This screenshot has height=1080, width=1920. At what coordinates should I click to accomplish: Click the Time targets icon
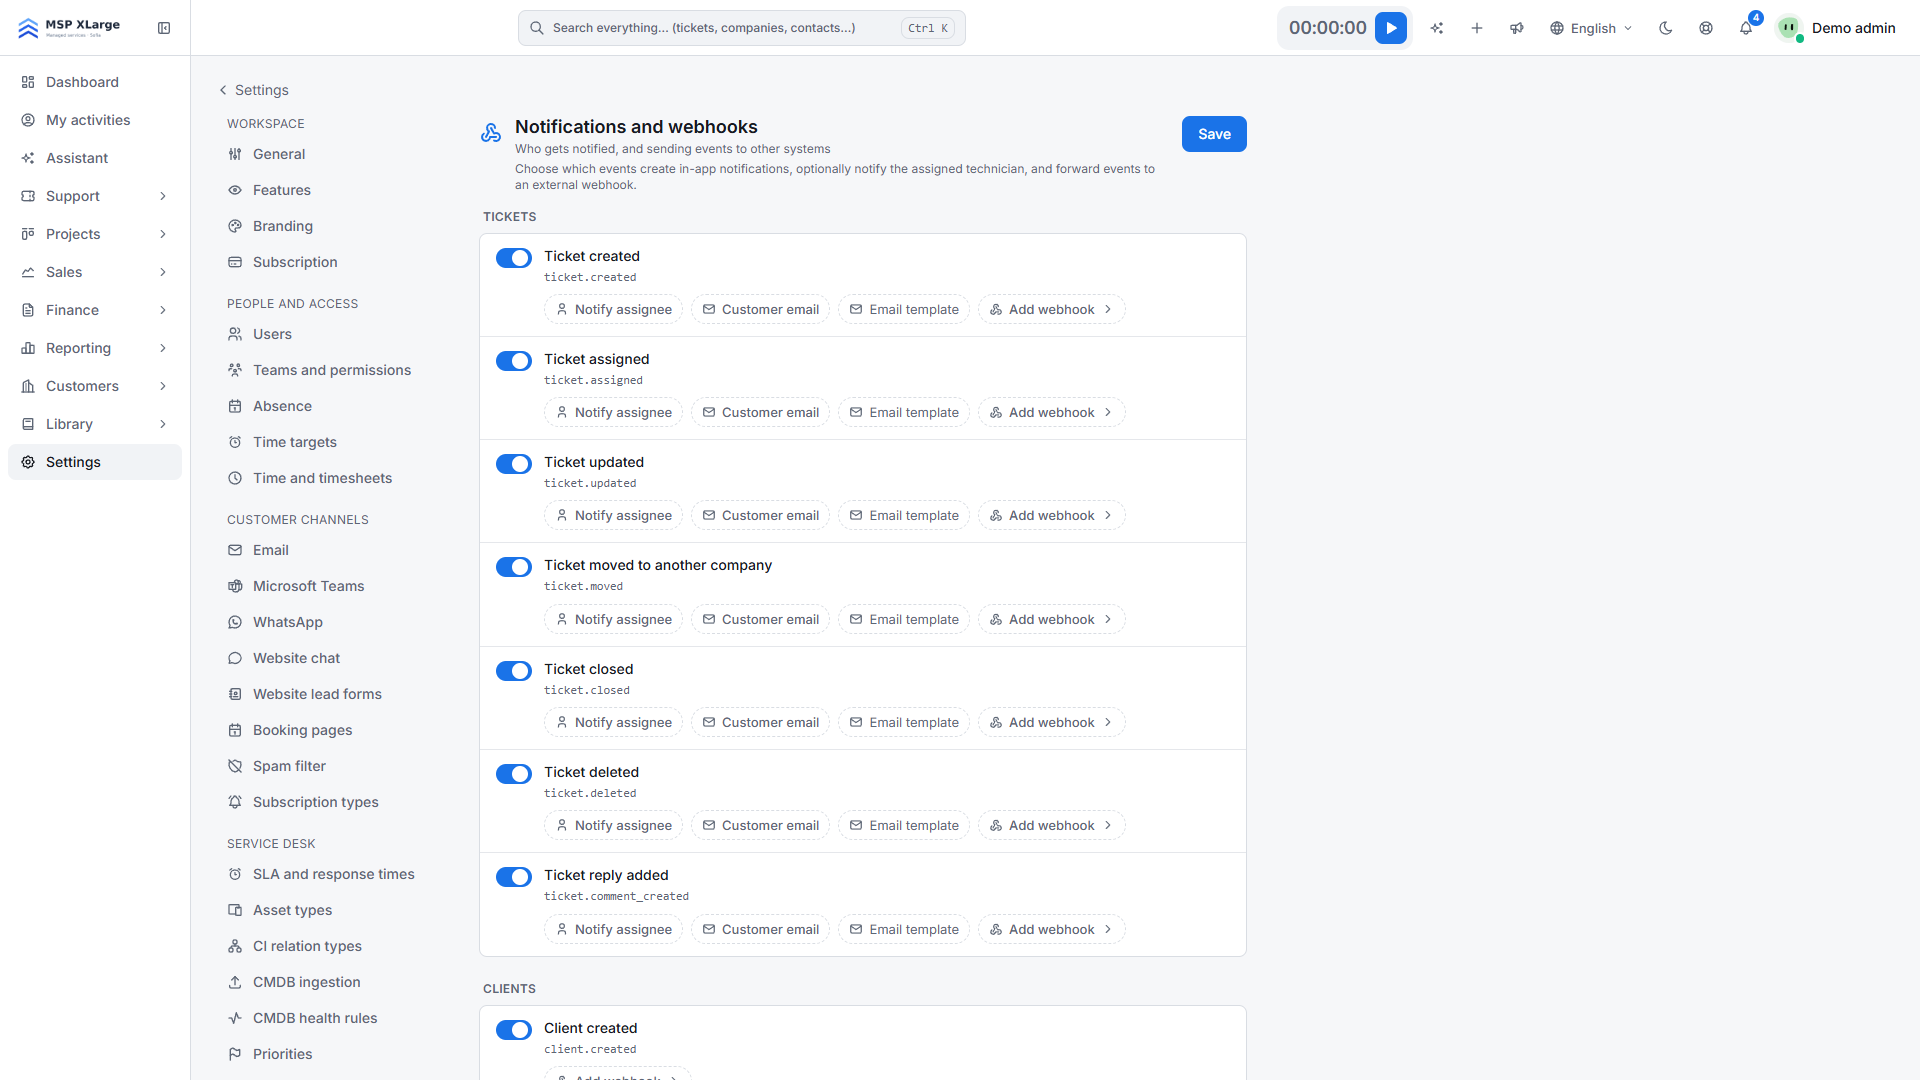click(x=235, y=442)
